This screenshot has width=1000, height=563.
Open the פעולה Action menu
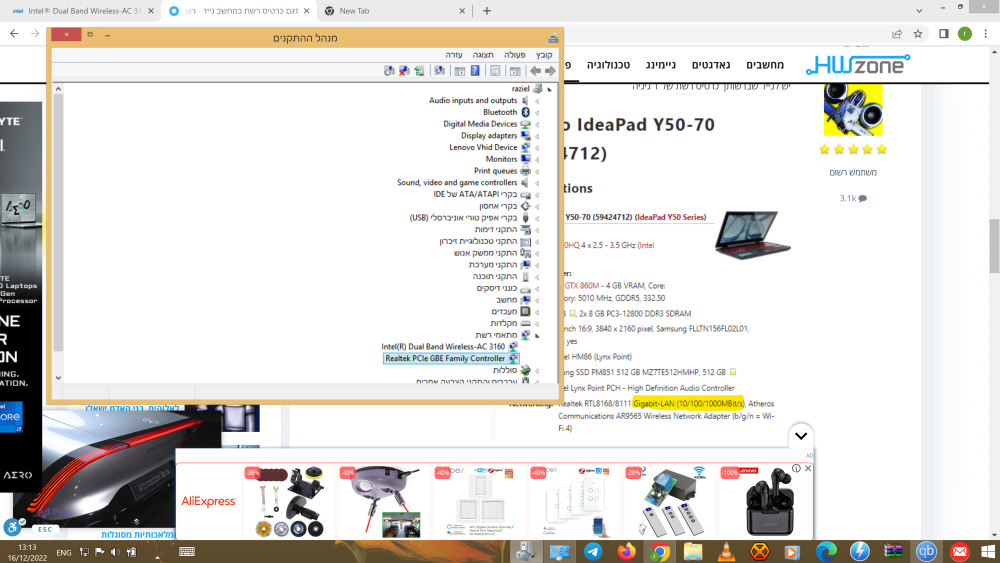515,55
